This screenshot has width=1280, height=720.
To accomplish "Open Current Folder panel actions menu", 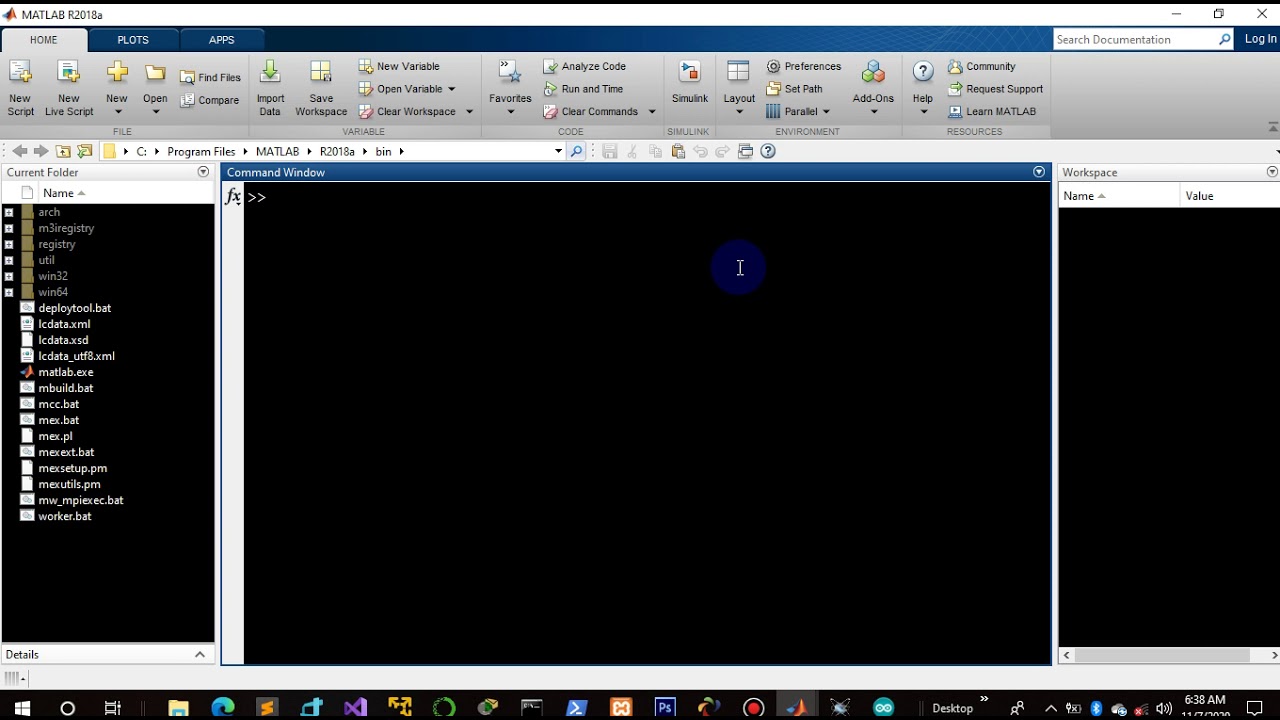I will (203, 172).
